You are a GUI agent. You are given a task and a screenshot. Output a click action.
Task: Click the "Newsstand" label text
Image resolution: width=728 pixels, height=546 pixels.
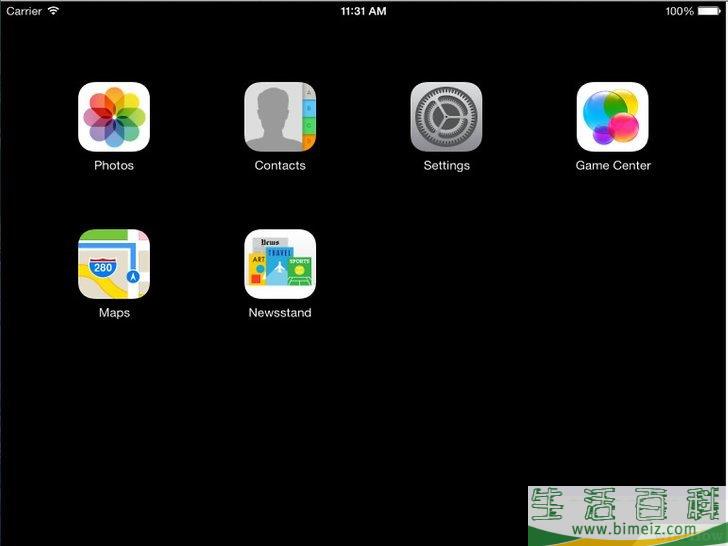(x=280, y=313)
